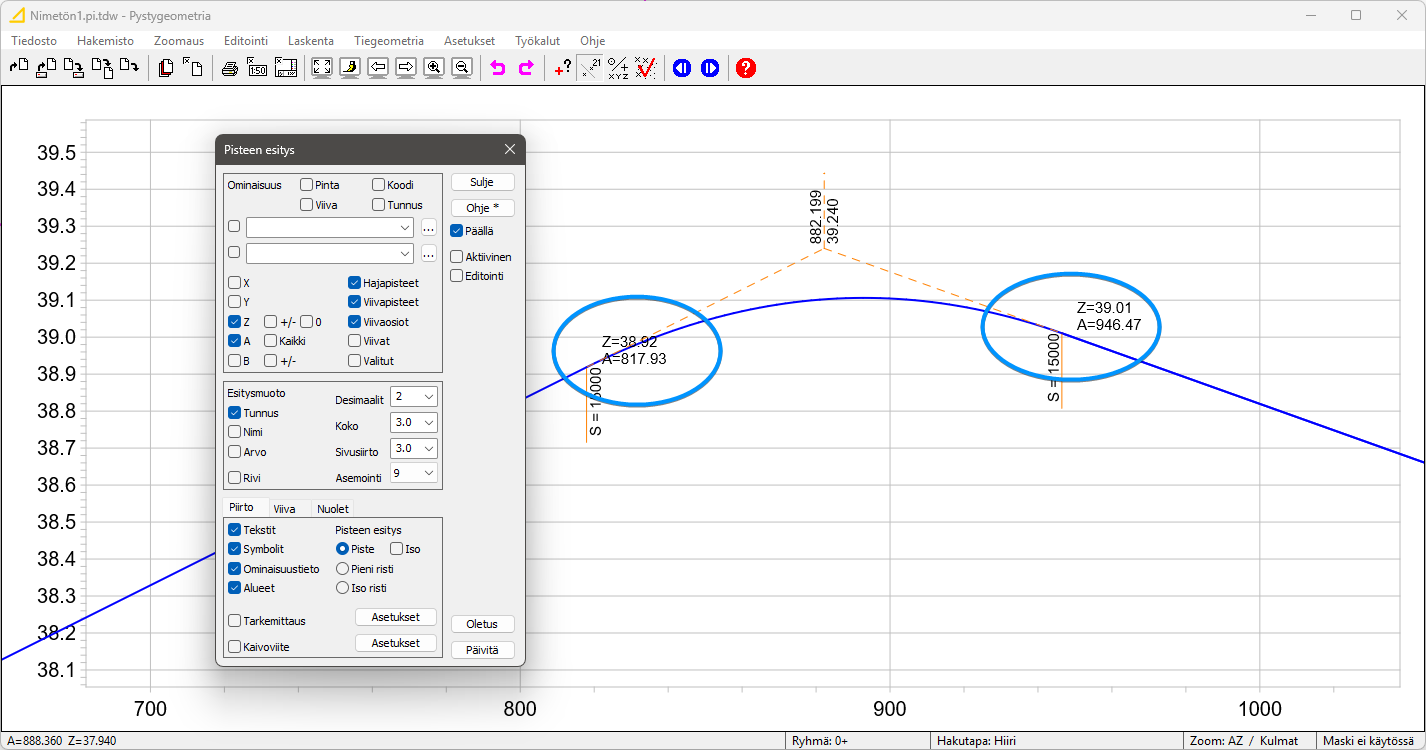Uncheck the Hajapisteet checkbox
Image resolution: width=1426 pixels, height=750 pixels.
click(355, 283)
